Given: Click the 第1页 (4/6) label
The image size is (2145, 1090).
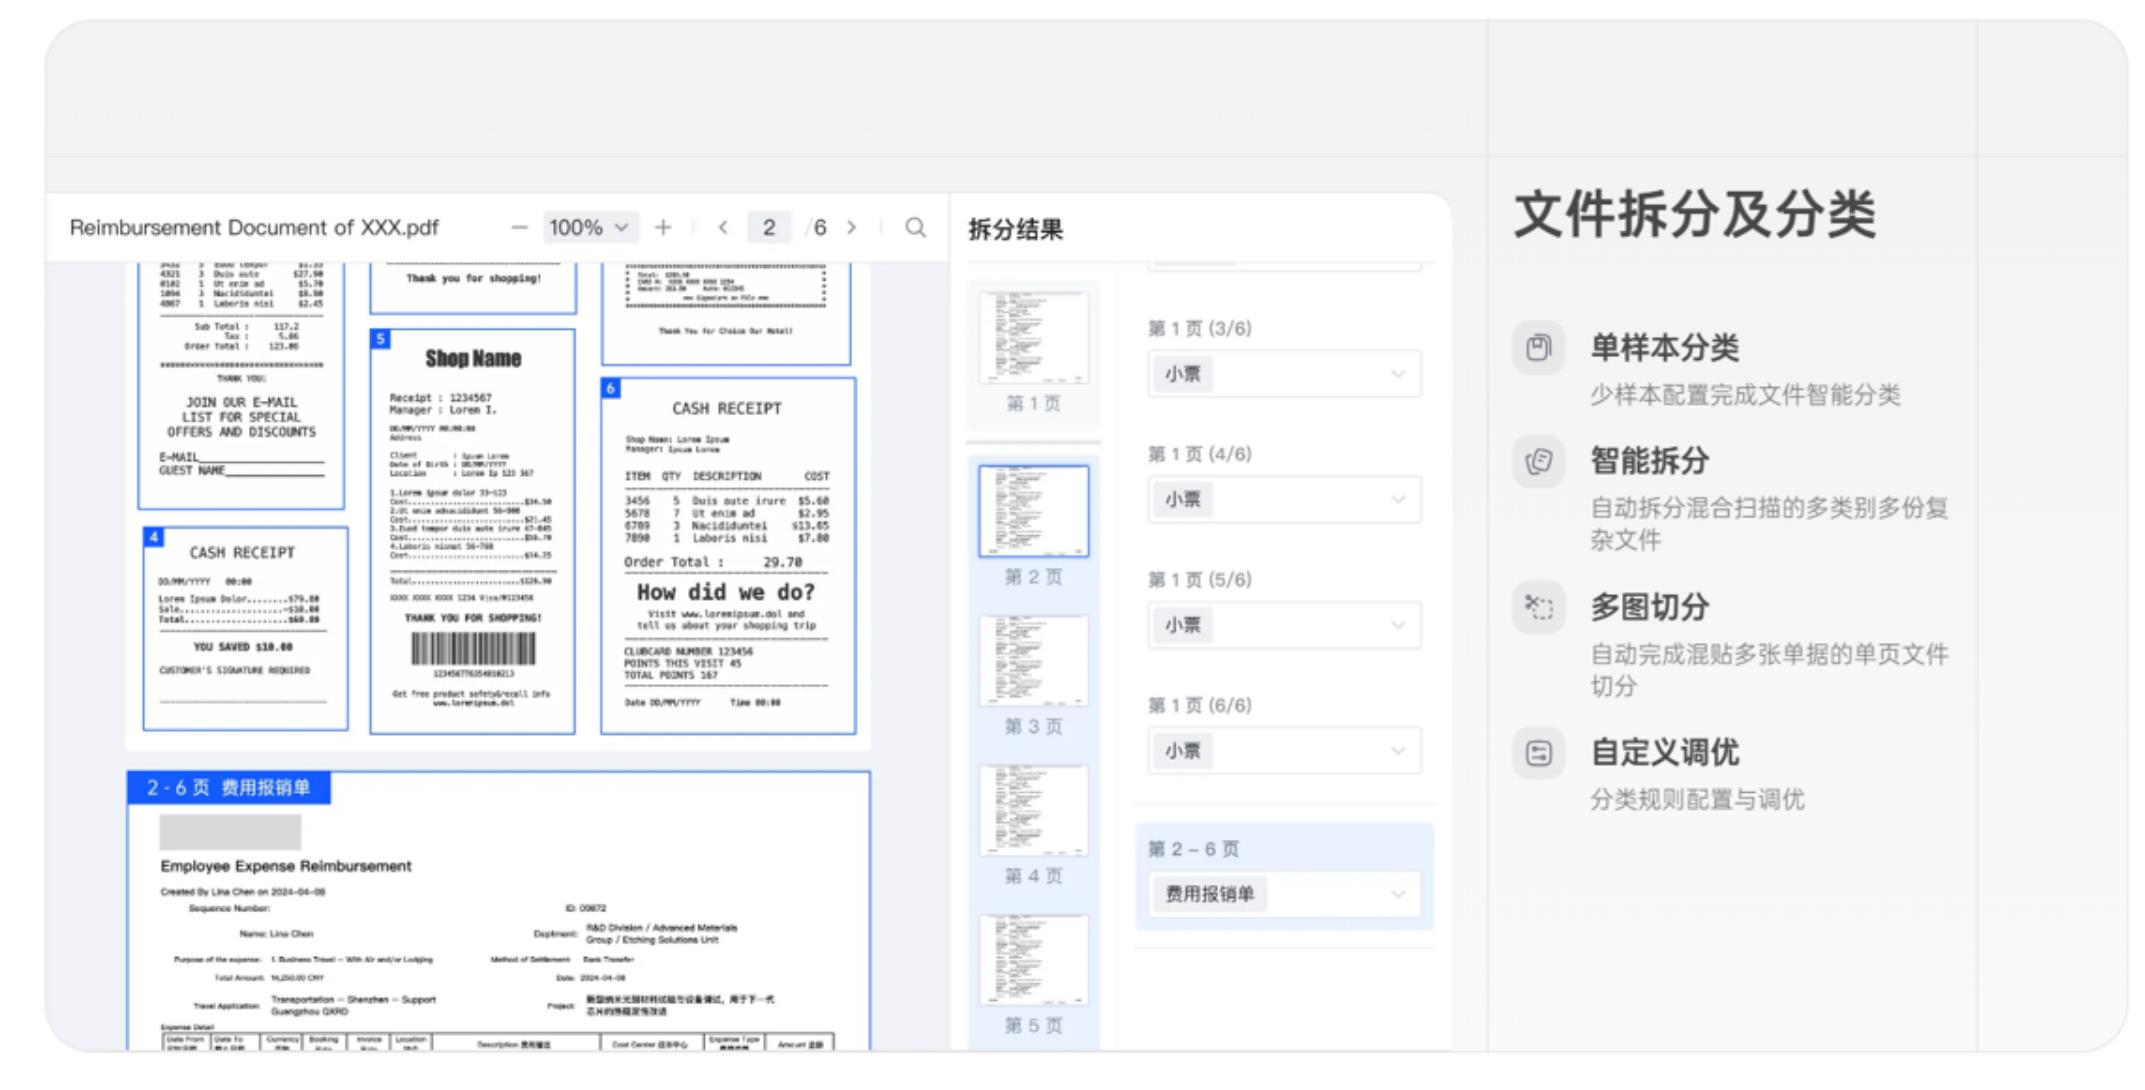Looking at the screenshot, I should click(x=1200, y=454).
